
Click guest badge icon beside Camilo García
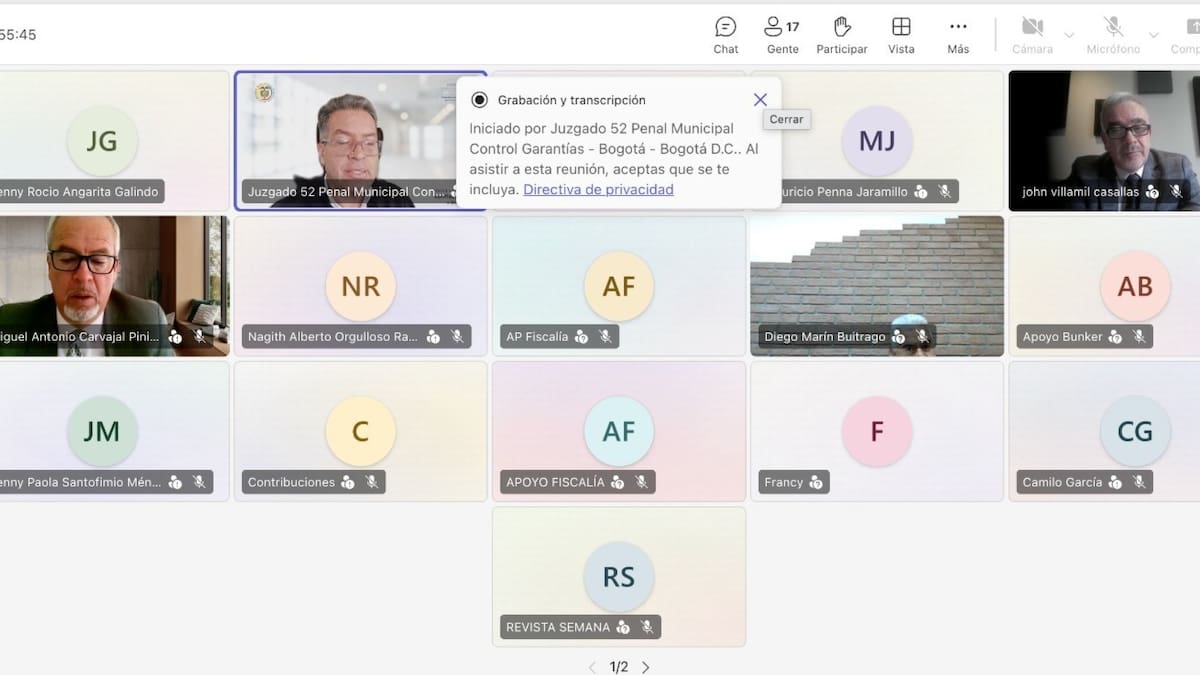pyautogui.click(x=1115, y=482)
